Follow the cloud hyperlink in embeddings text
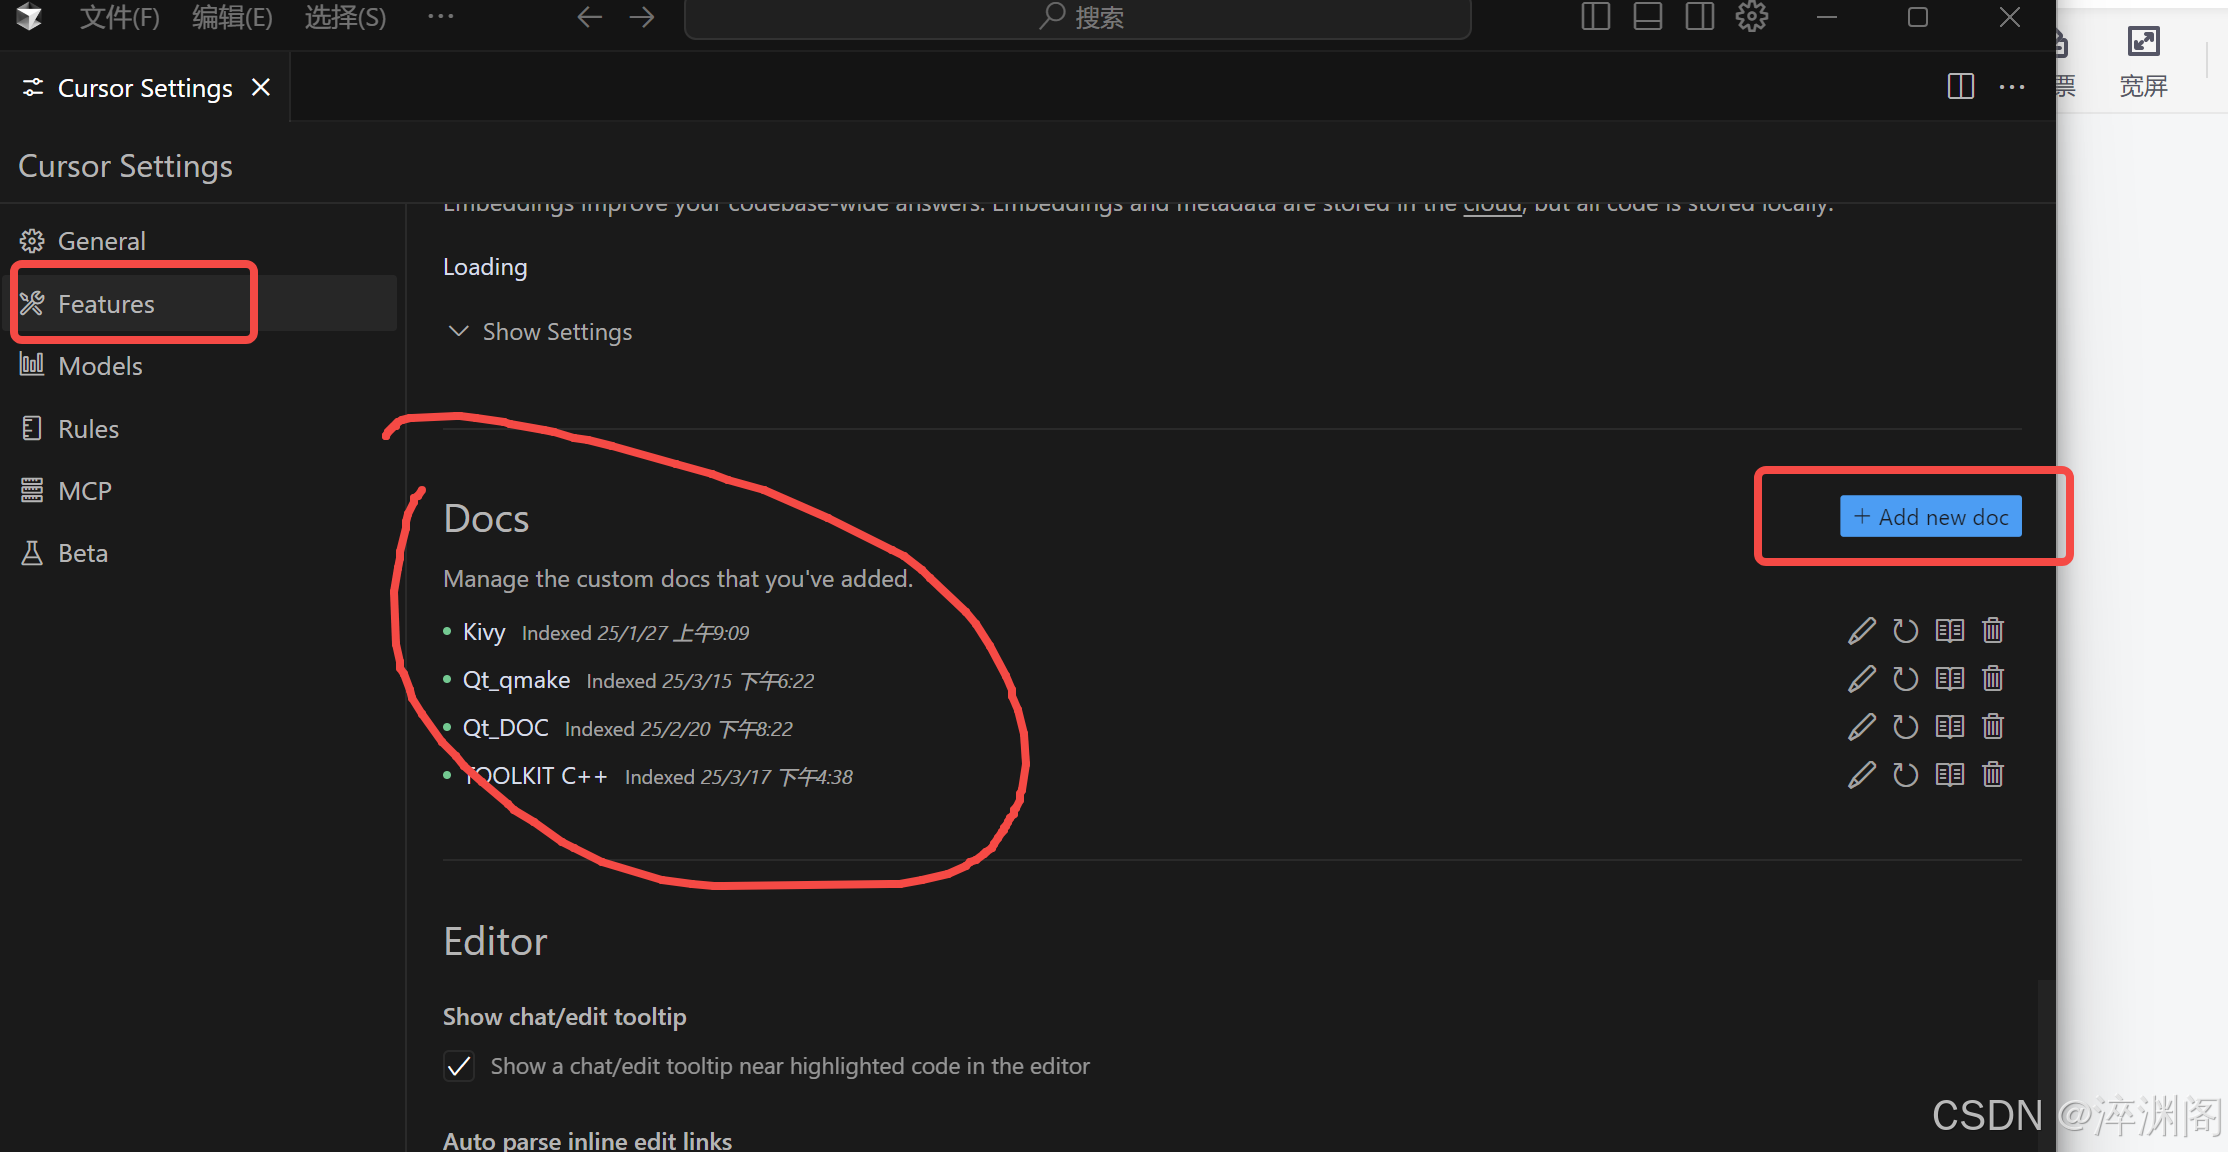 click(x=1491, y=205)
